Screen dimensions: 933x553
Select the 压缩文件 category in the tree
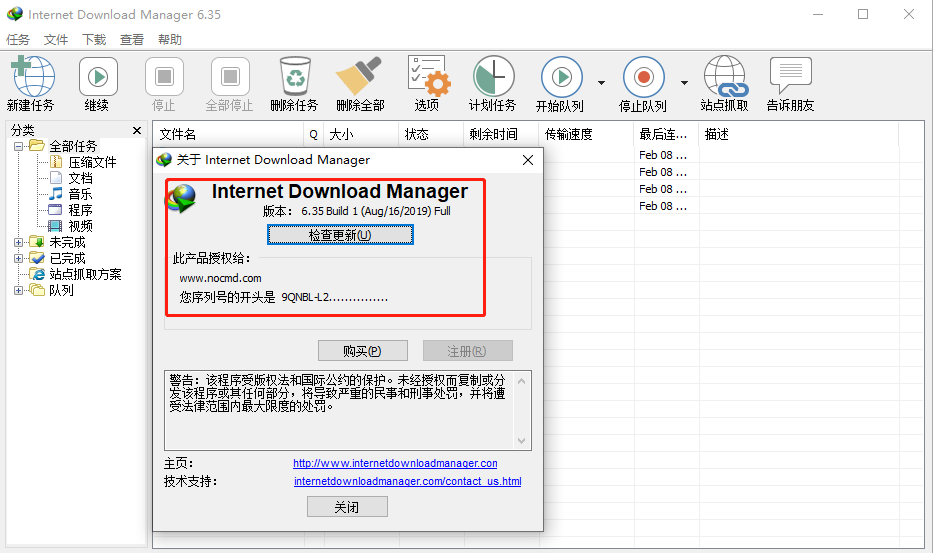[92, 162]
